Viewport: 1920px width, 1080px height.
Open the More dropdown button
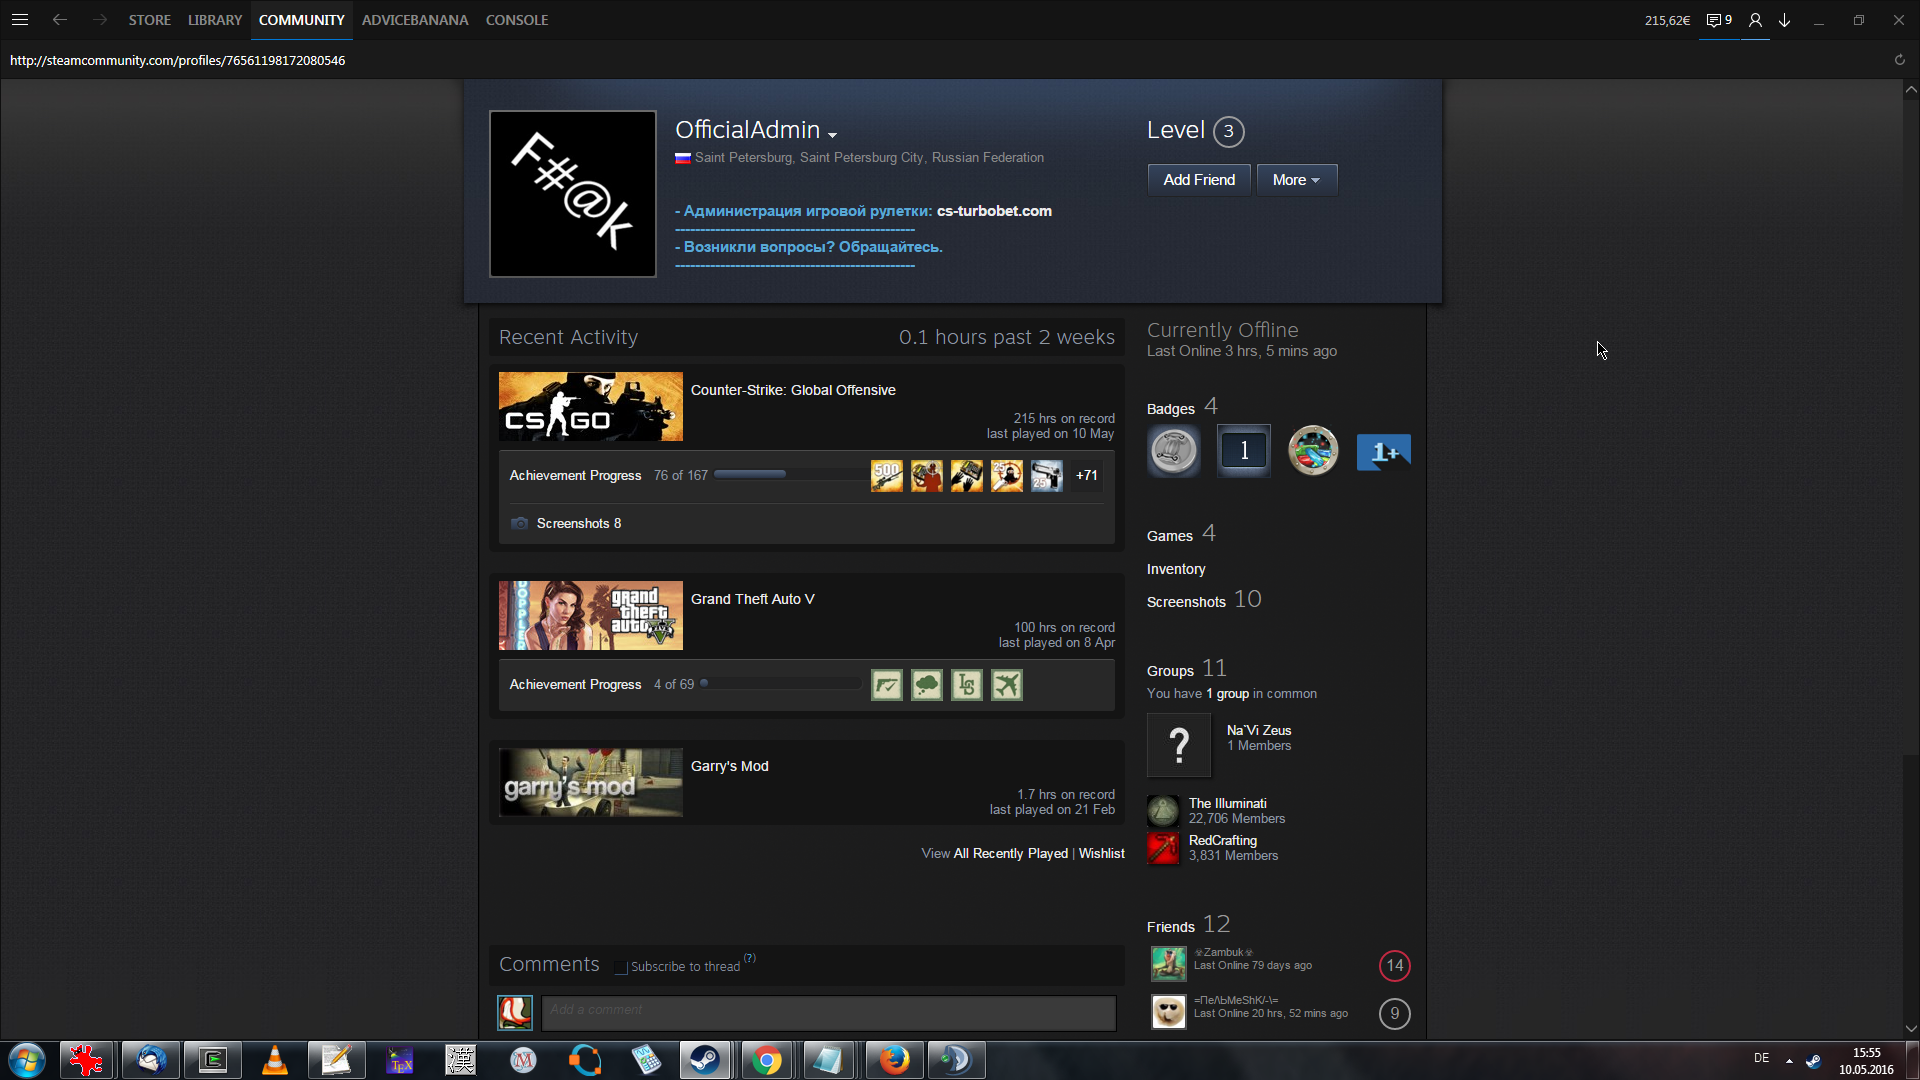[1296, 180]
